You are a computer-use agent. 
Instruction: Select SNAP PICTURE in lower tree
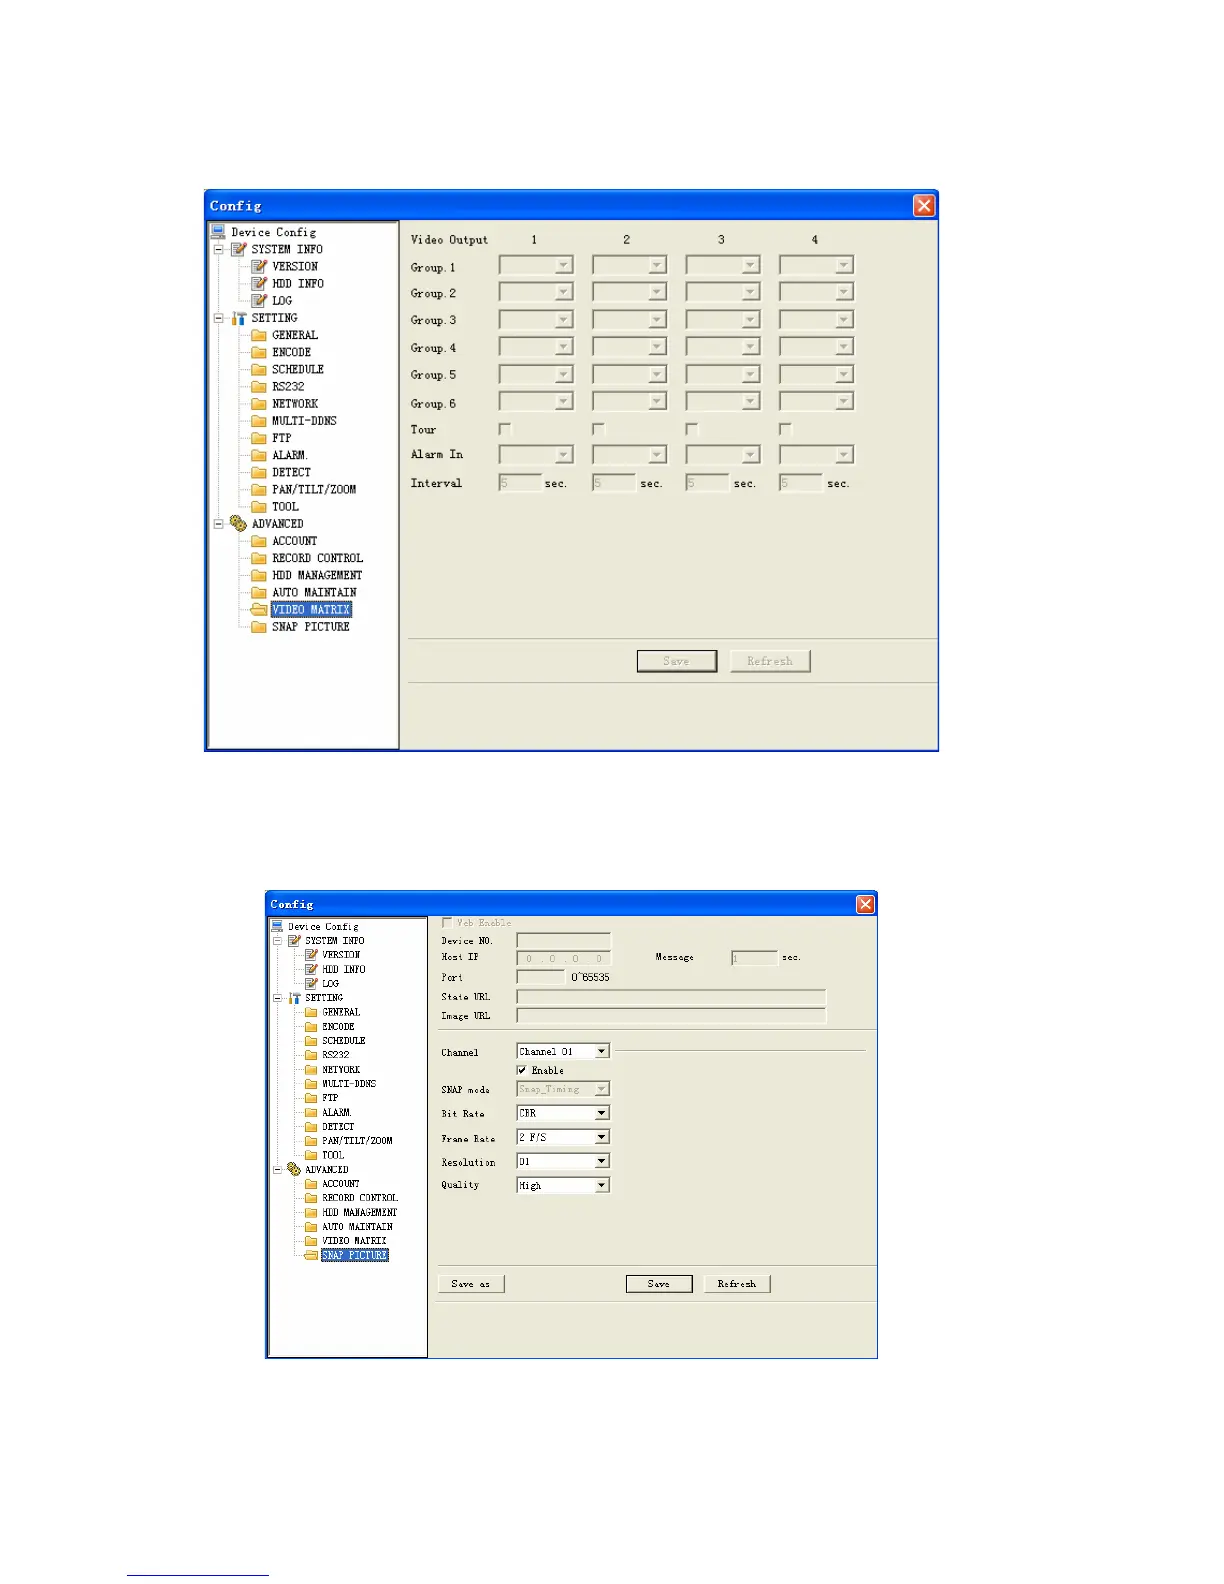point(355,1255)
